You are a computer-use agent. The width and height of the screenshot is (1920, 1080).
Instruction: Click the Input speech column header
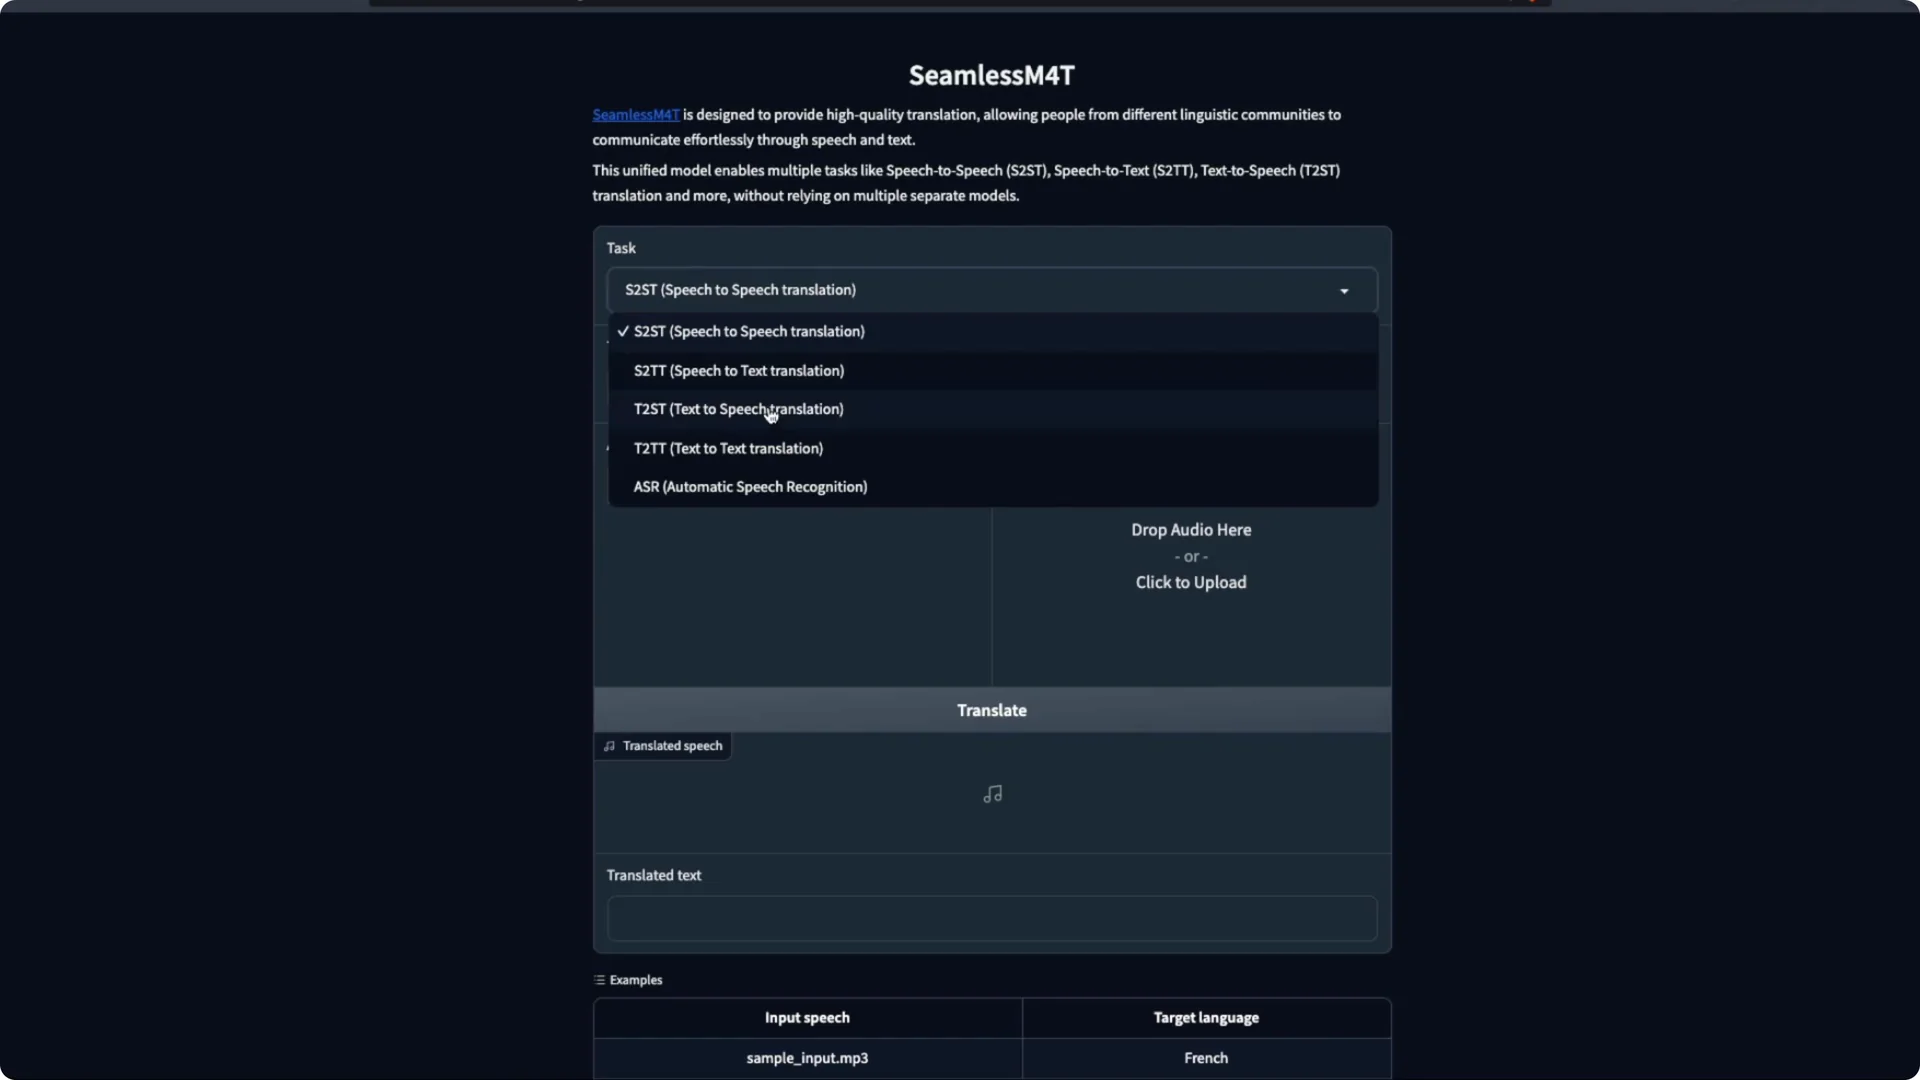[x=807, y=1017]
